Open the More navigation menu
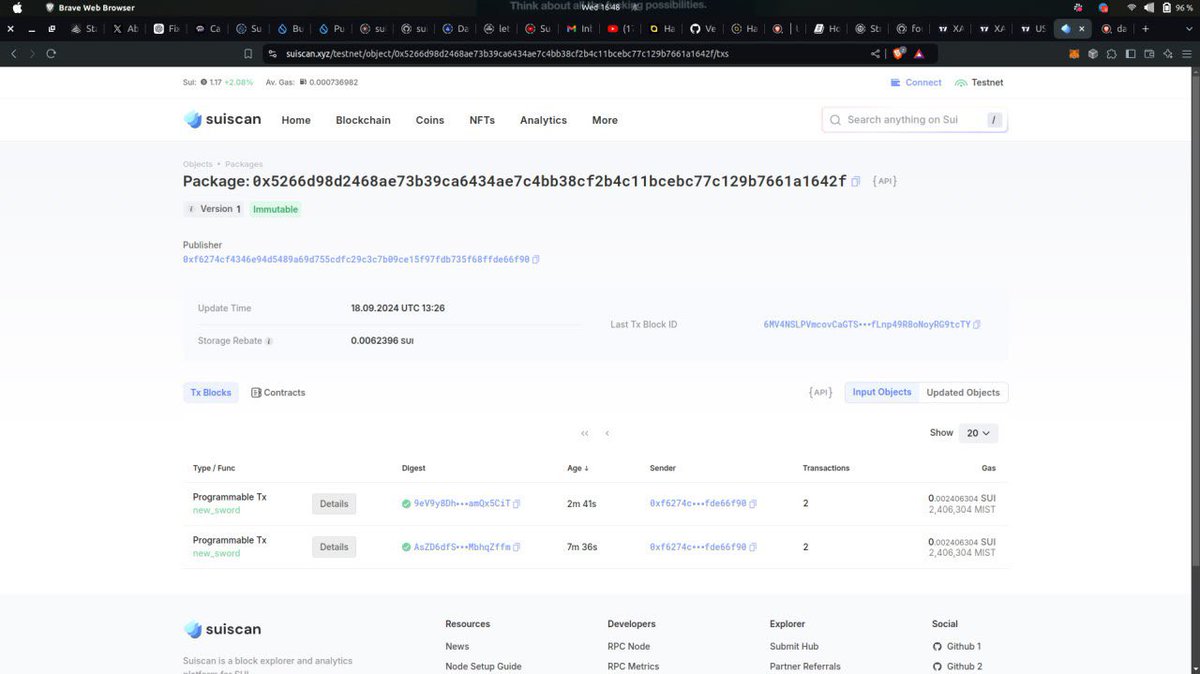 point(604,119)
